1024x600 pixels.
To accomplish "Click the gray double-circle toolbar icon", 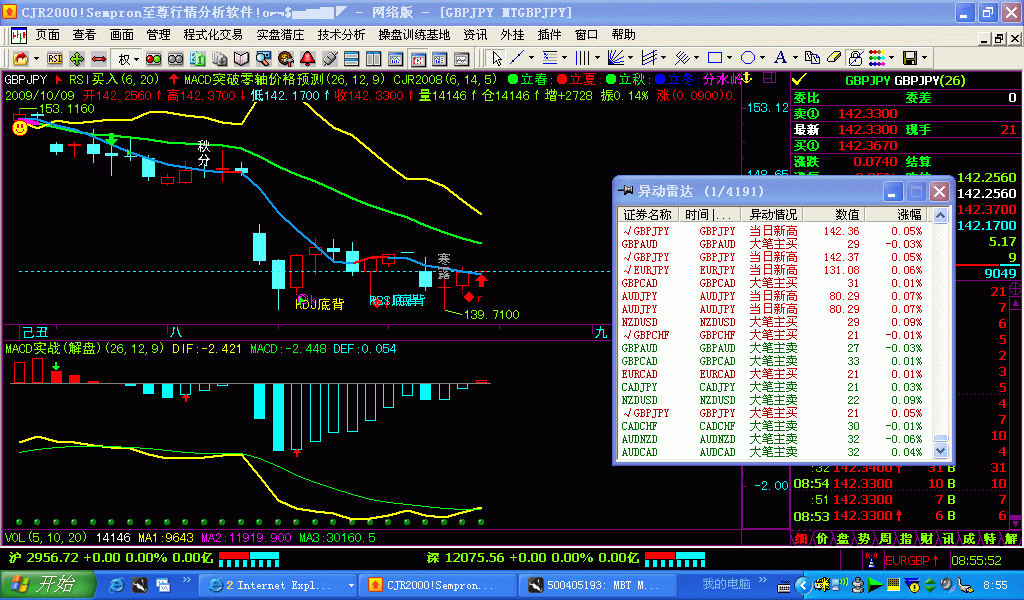I will [175, 59].
